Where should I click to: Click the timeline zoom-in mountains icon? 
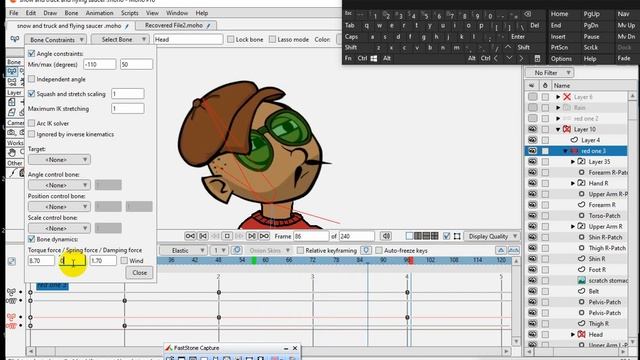[513, 250]
